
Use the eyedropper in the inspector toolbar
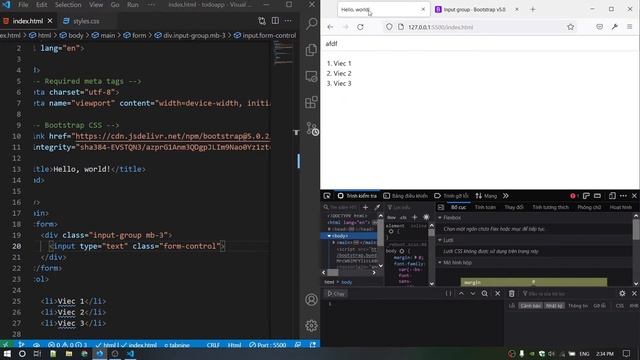(377, 207)
